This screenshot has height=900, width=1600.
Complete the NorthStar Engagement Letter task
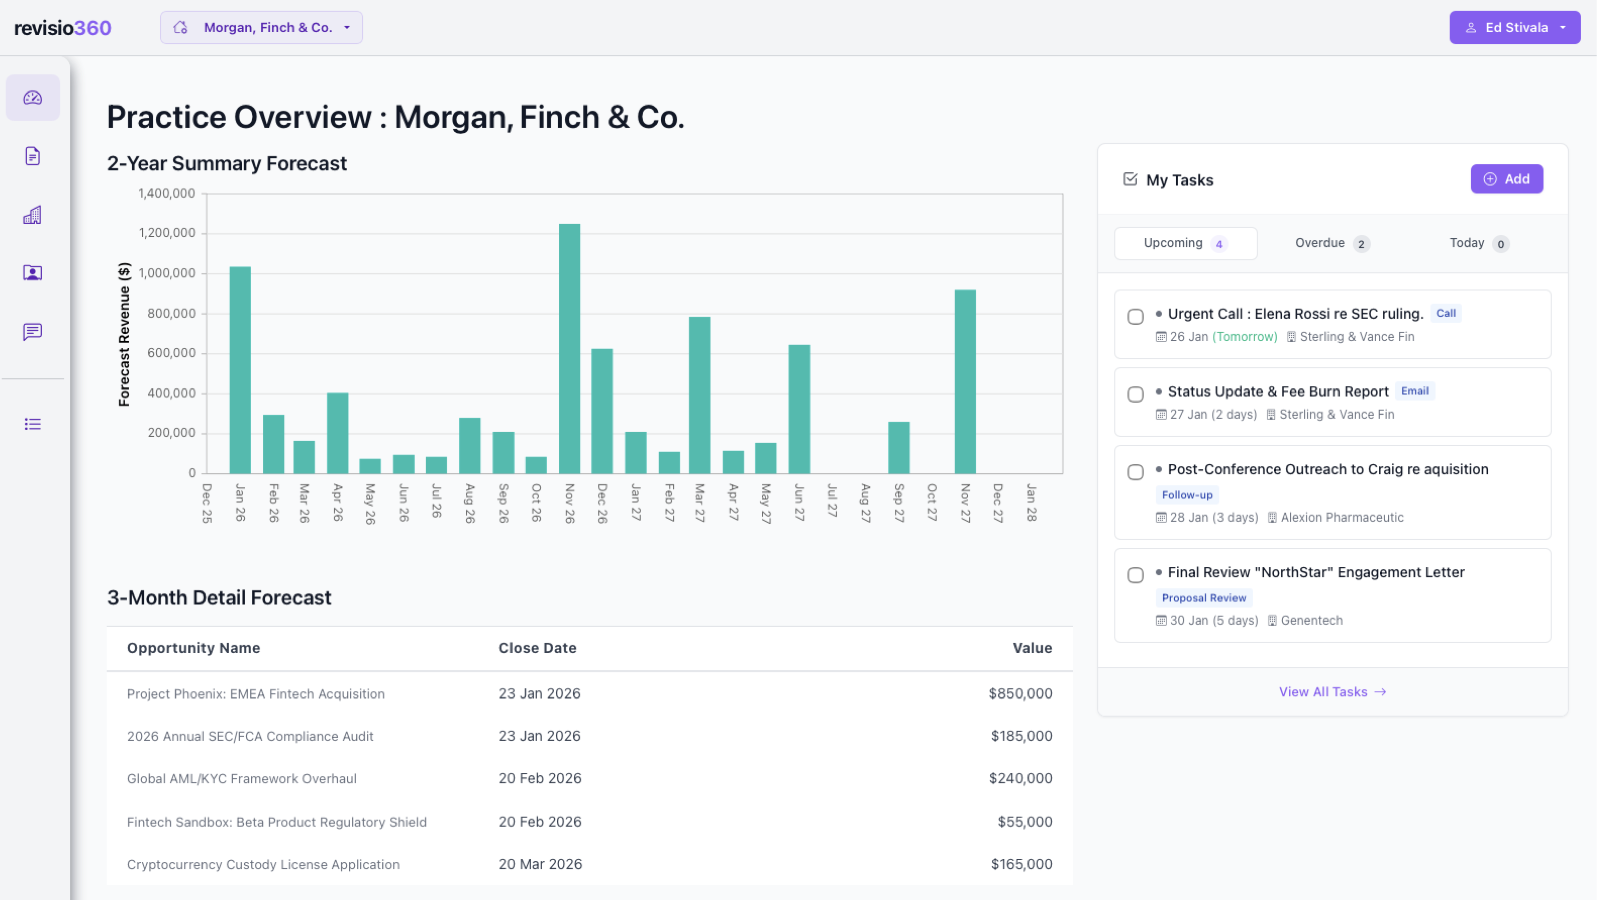click(1135, 575)
